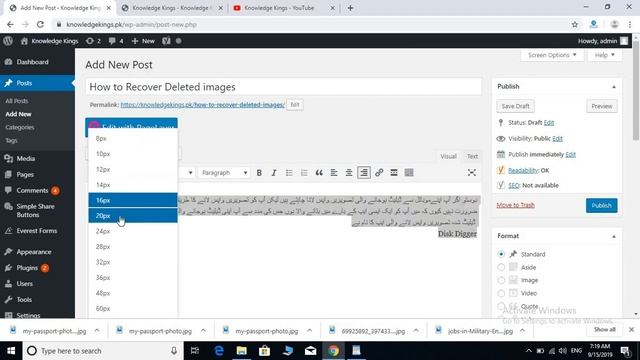640x360 pixels.
Task: Select the Standard post format
Action: click(x=501, y=254)
